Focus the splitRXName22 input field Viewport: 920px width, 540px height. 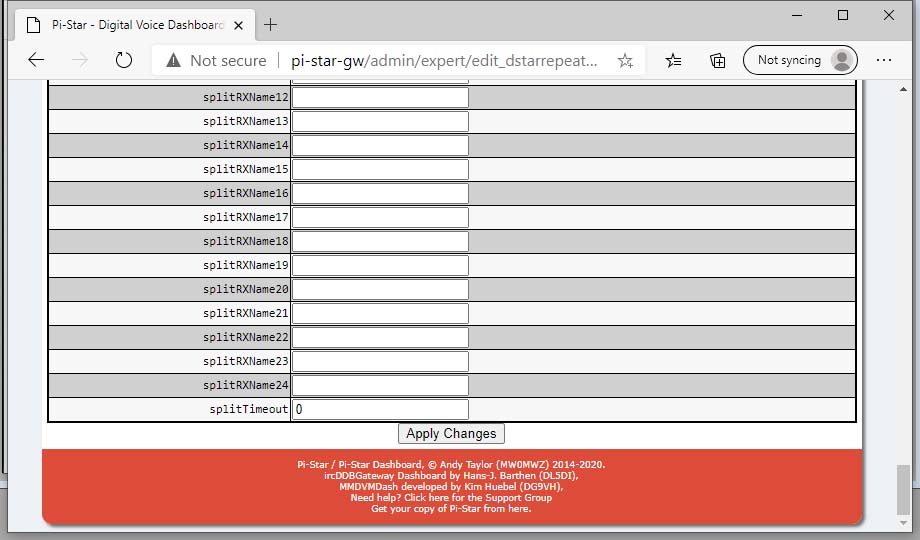pyautogui.click(x=380, y=338)
